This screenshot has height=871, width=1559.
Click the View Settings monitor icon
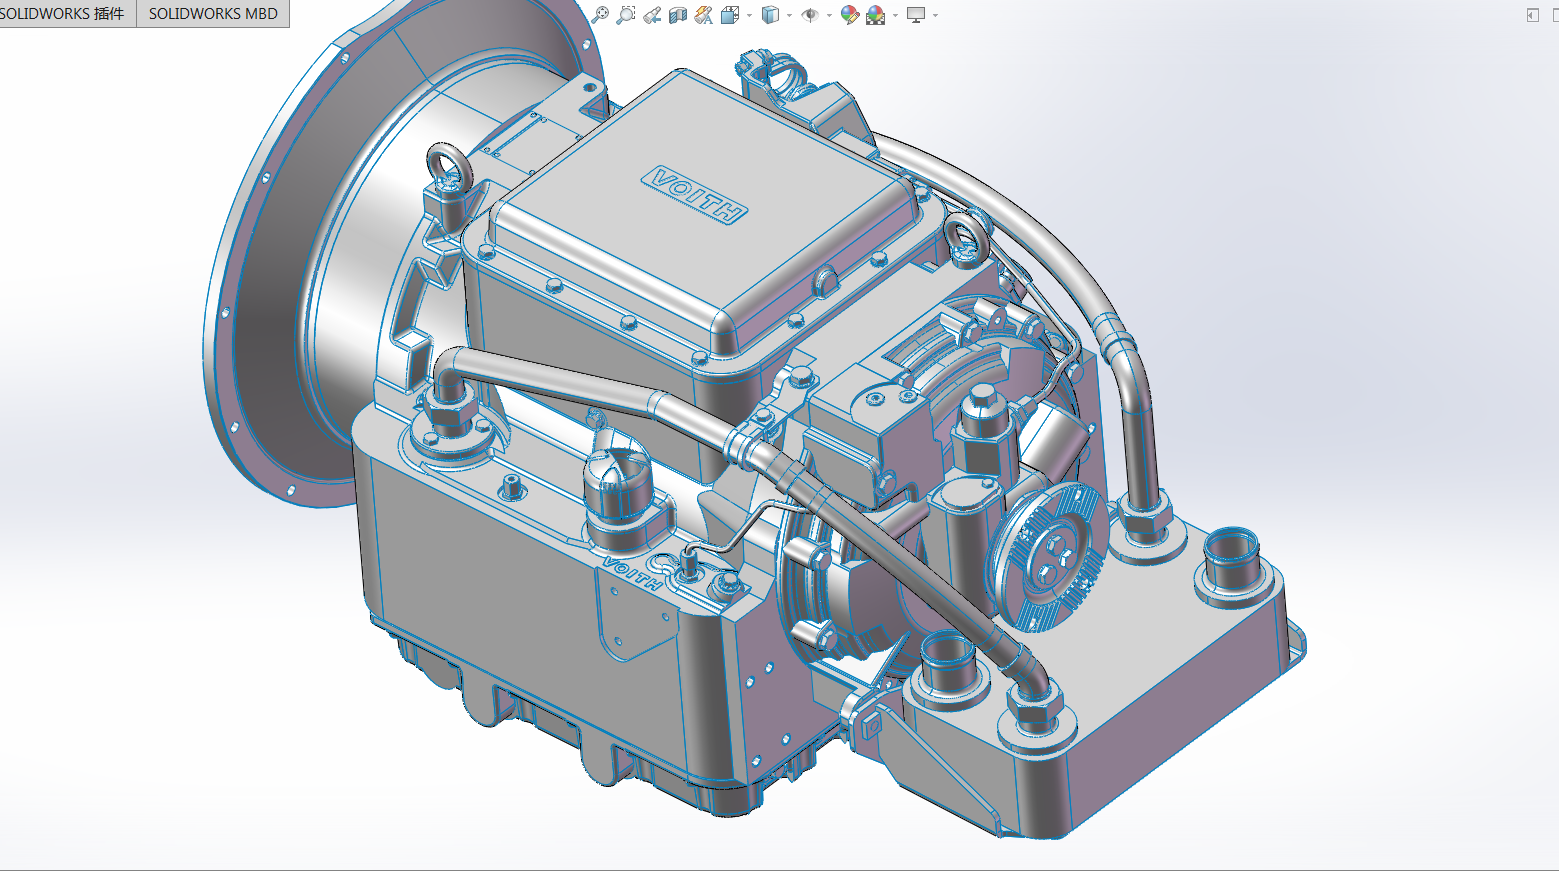[x=916, y=15]
